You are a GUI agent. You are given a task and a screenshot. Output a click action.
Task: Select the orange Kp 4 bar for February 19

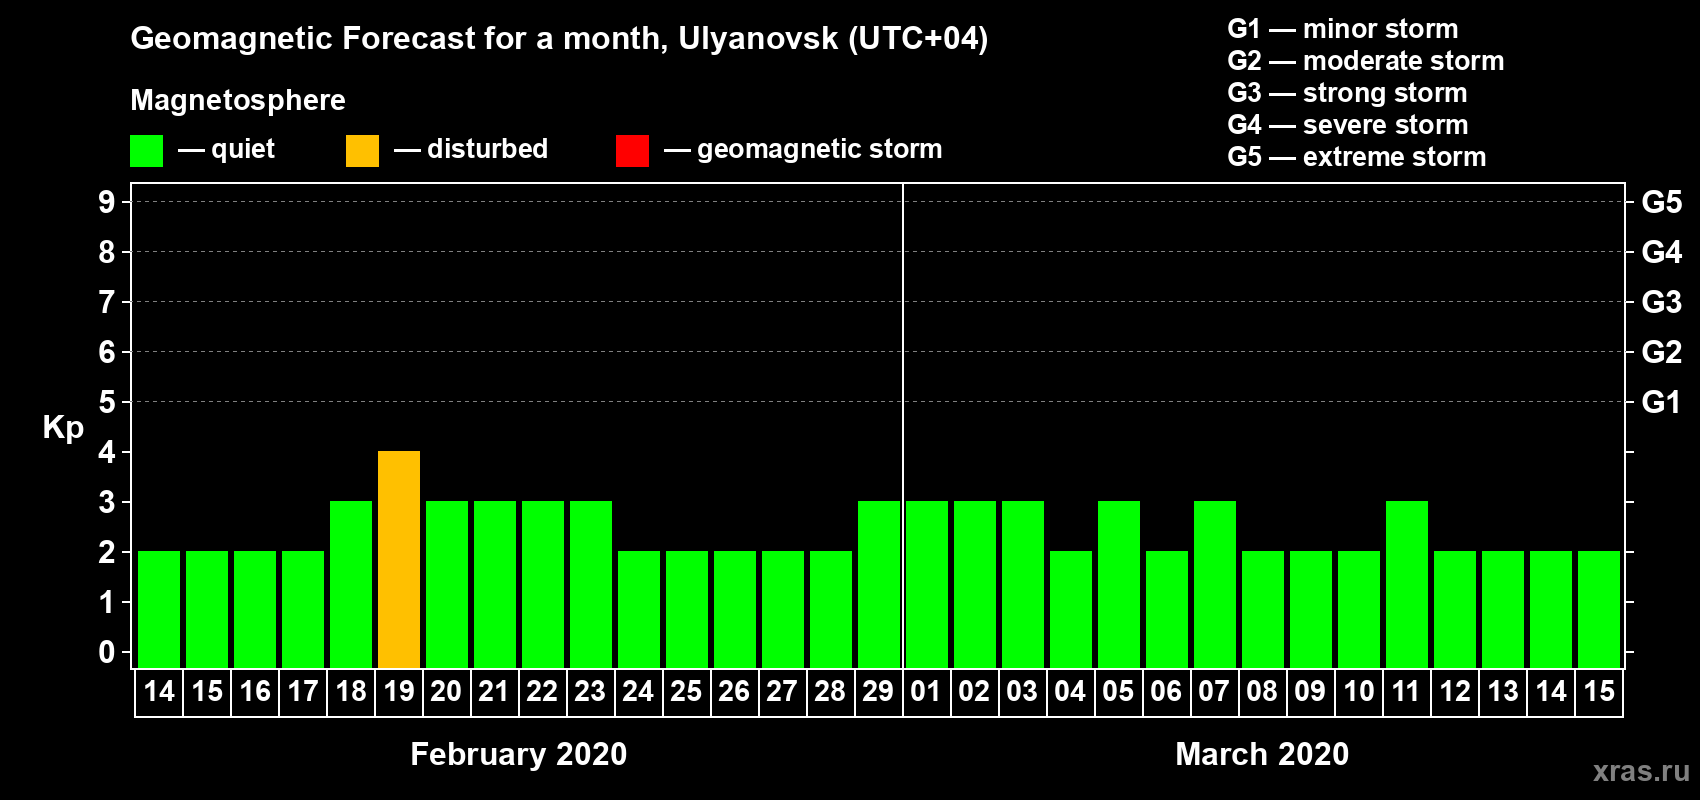tap(399, 560)
